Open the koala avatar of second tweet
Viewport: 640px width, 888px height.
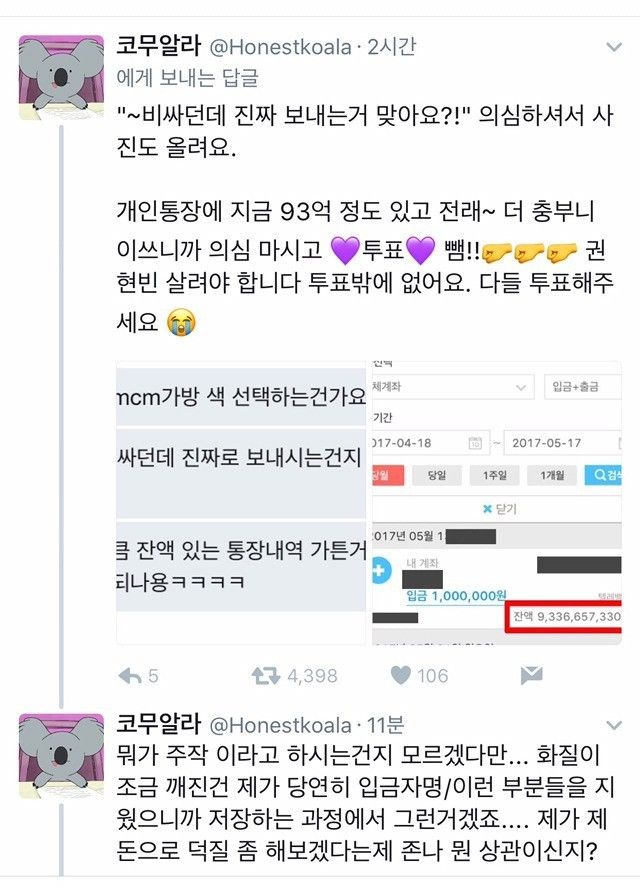click(x=61, y=756)
